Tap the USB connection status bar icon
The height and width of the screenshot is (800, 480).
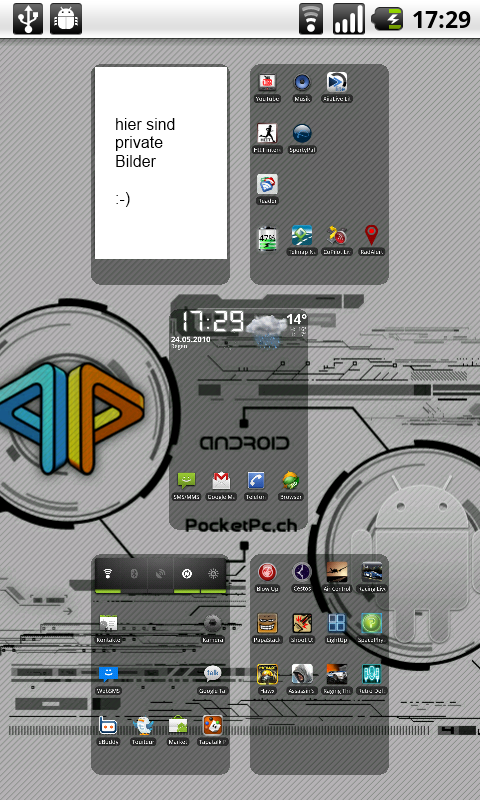(28, 19)
